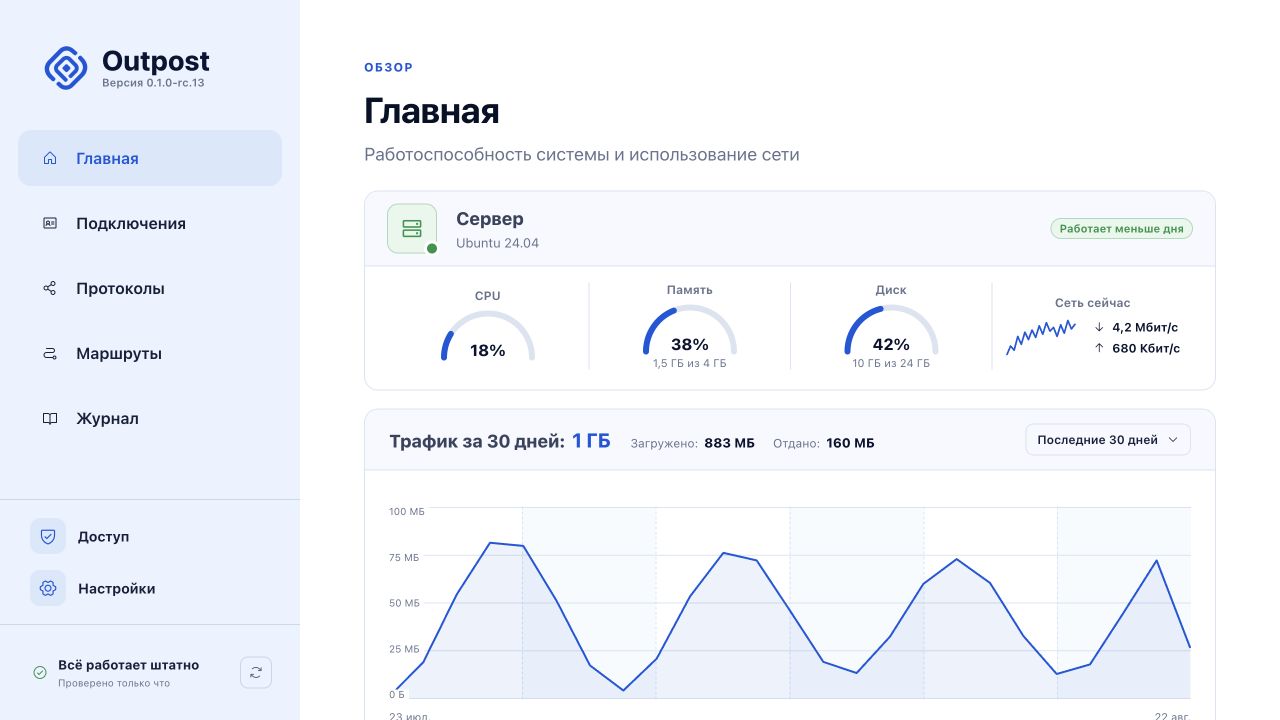Click the Журнал book icon
The width and height of the screenshot is (1280, 720).
(50, 418)
